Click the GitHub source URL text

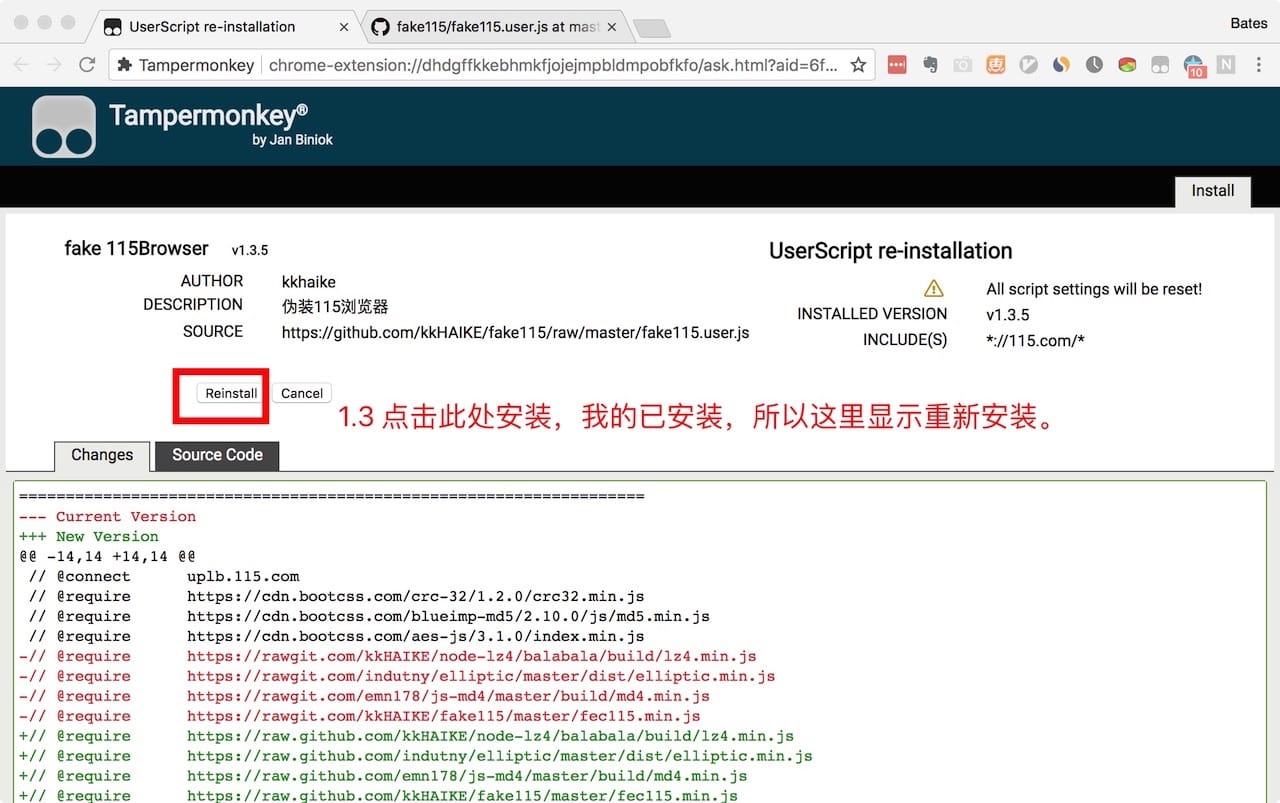(x=516, y=332)
